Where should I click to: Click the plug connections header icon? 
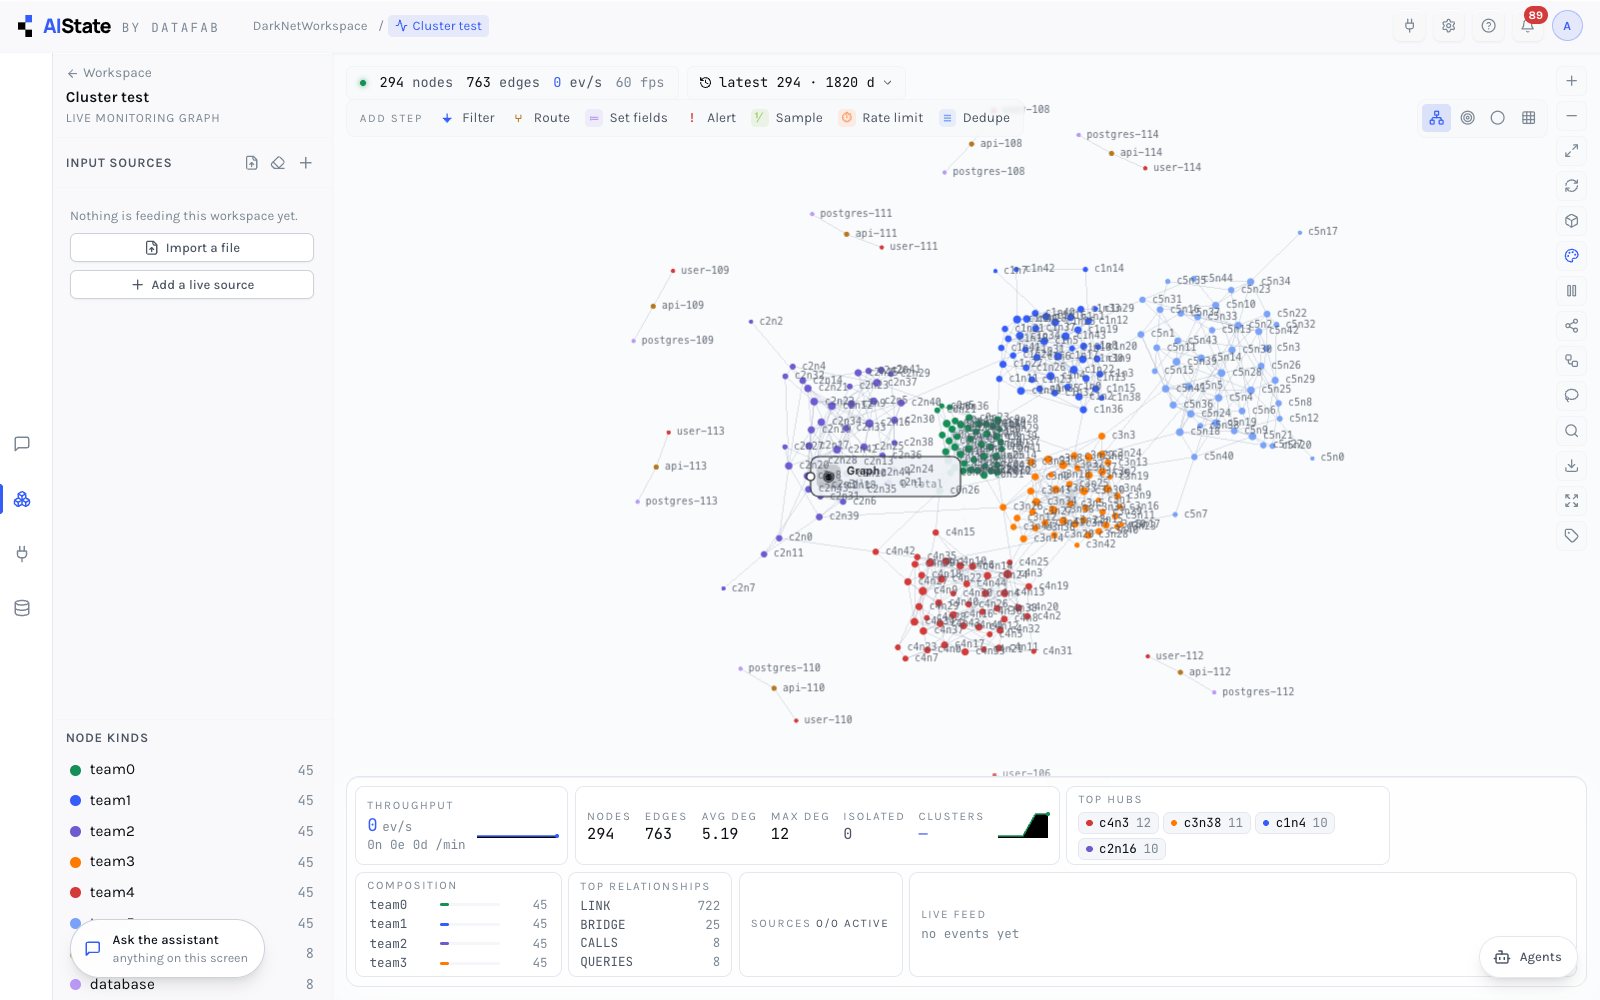click(1409, 26)
